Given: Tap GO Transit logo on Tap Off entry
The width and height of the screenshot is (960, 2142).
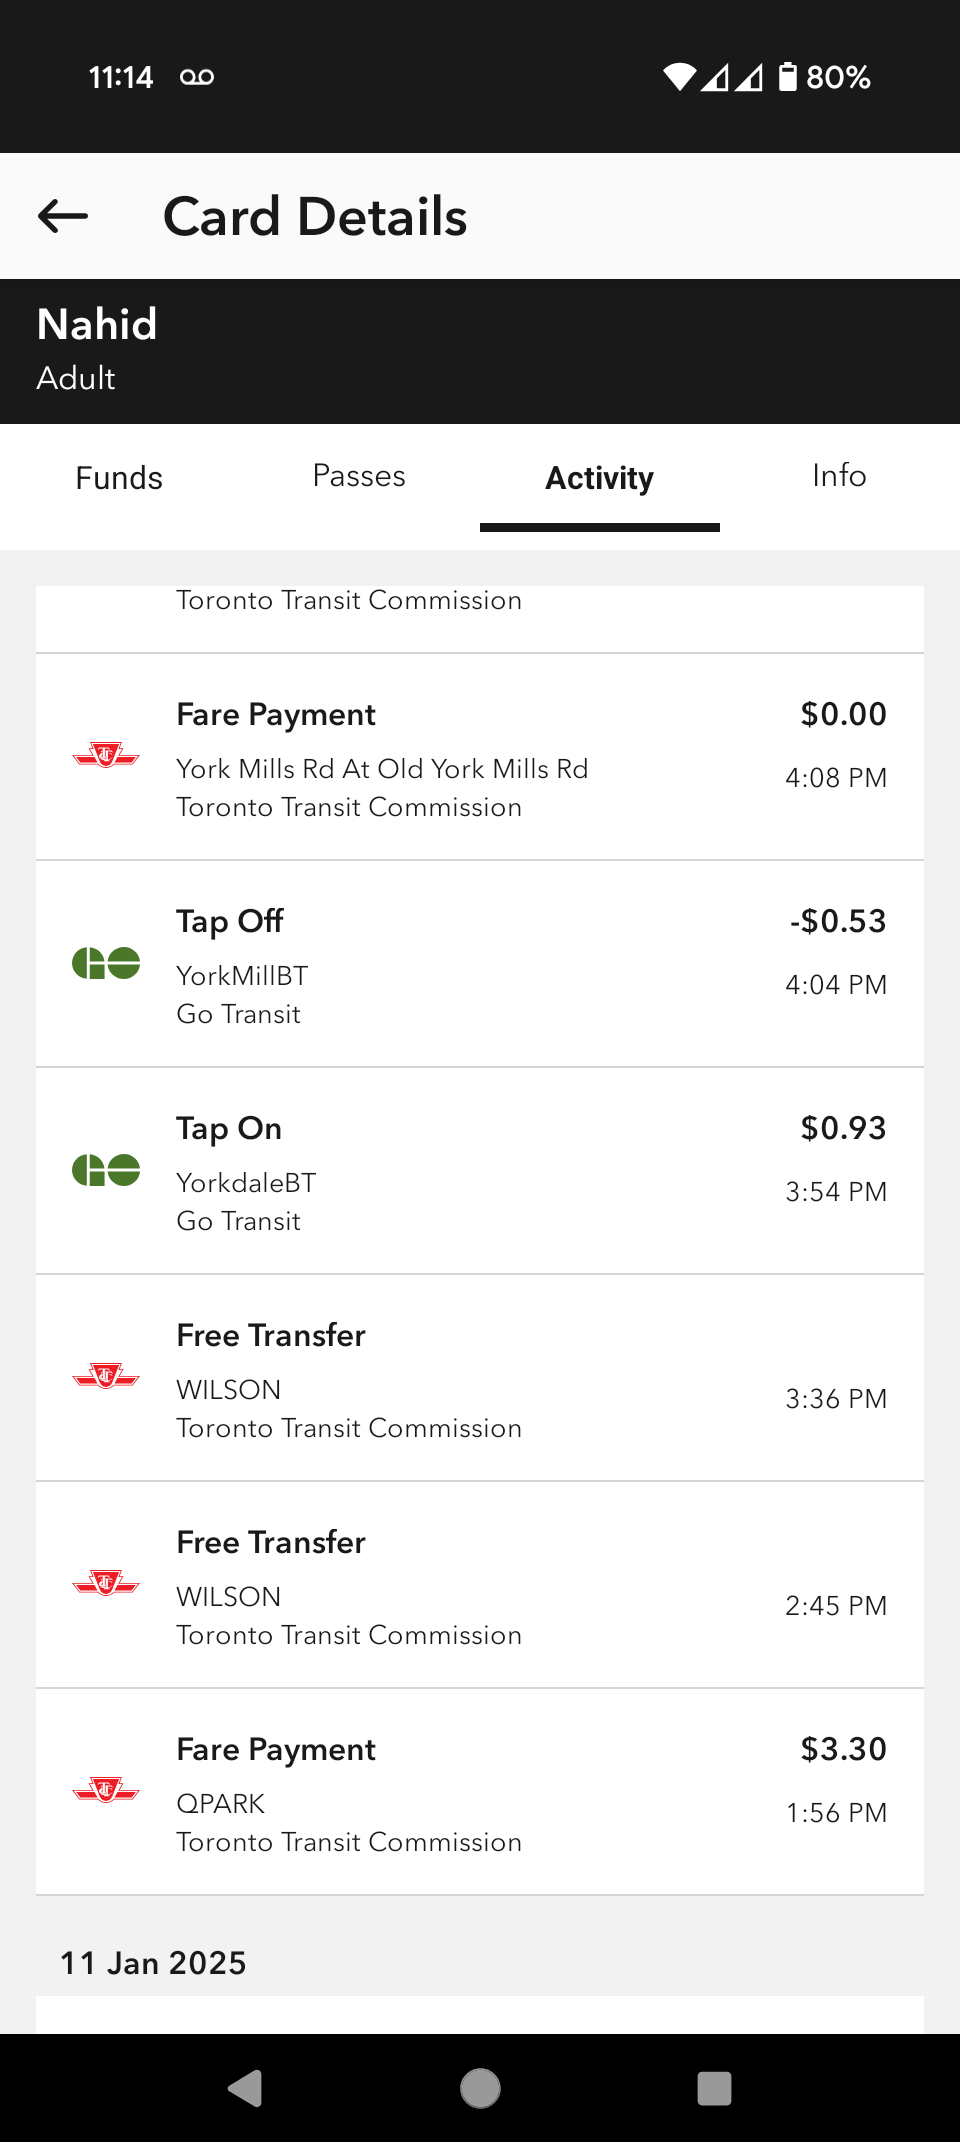Looking at the screenshot, I should pyautogui.click(x=106, y=963).
